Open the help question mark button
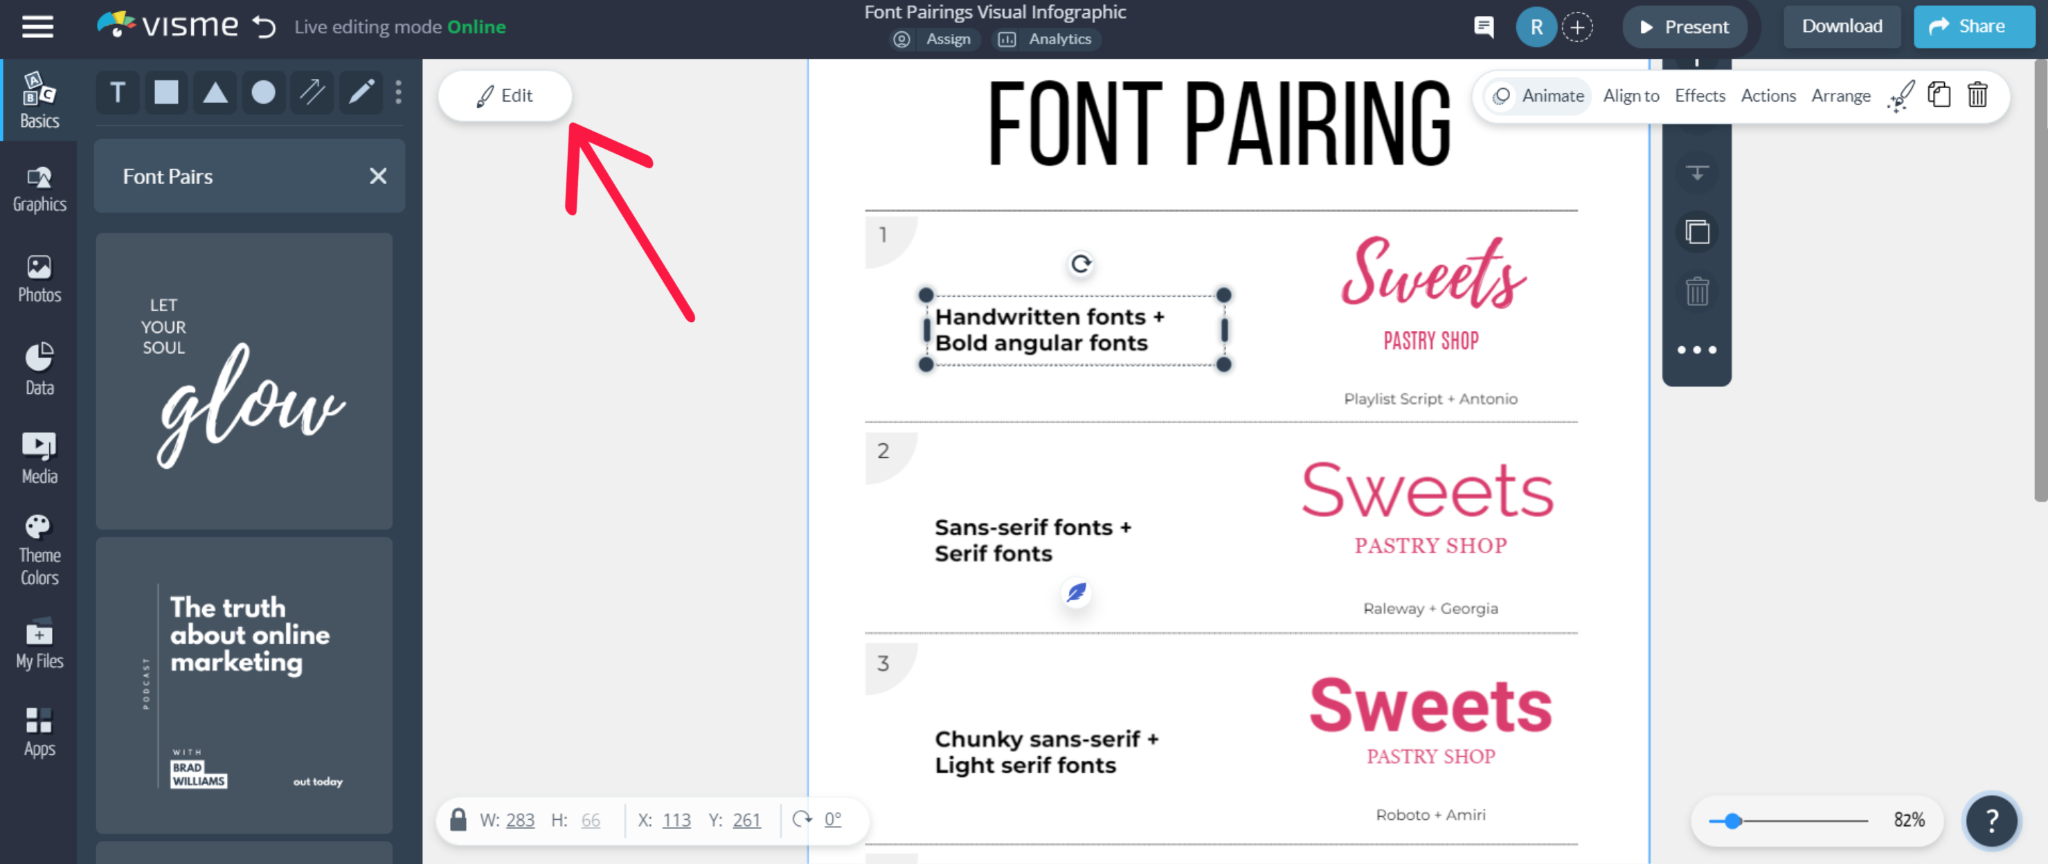Screen dimensions: 2048x864 click(1991, 821)
